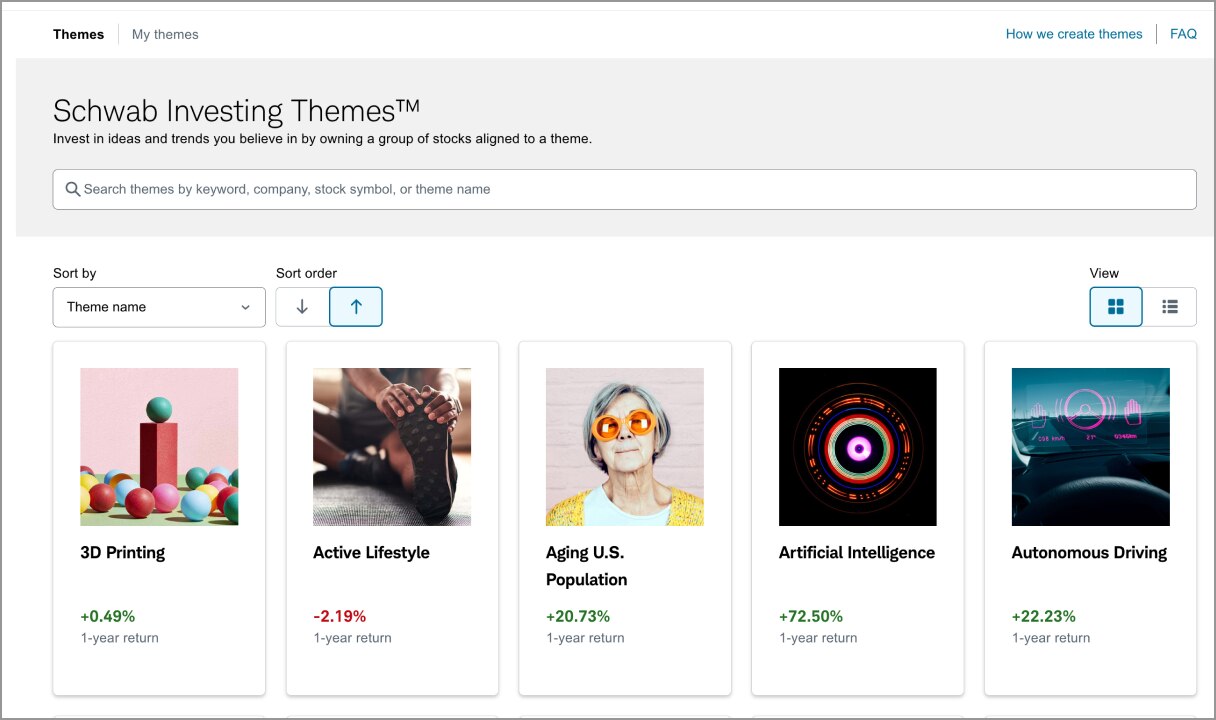Open the FAQ link

[1183, 34]
